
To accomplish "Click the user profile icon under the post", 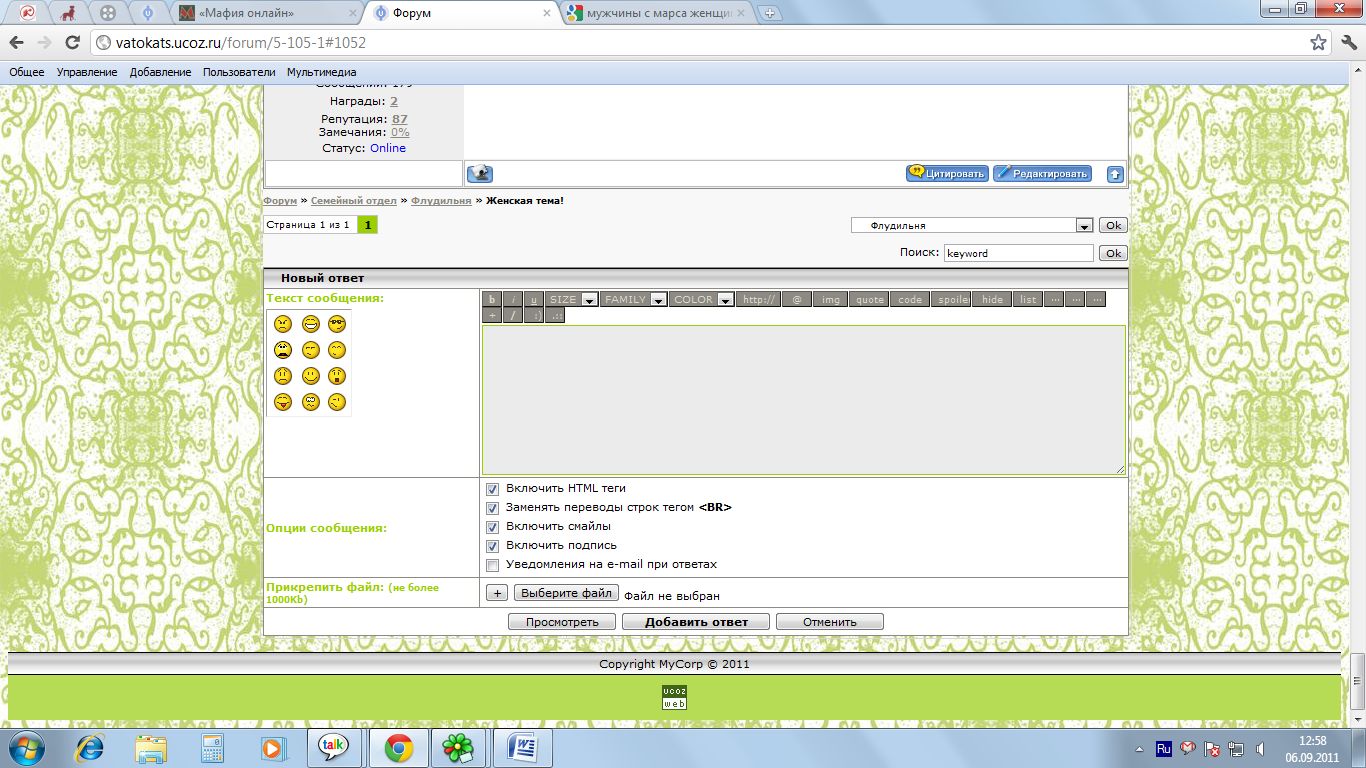I will 480,174.
